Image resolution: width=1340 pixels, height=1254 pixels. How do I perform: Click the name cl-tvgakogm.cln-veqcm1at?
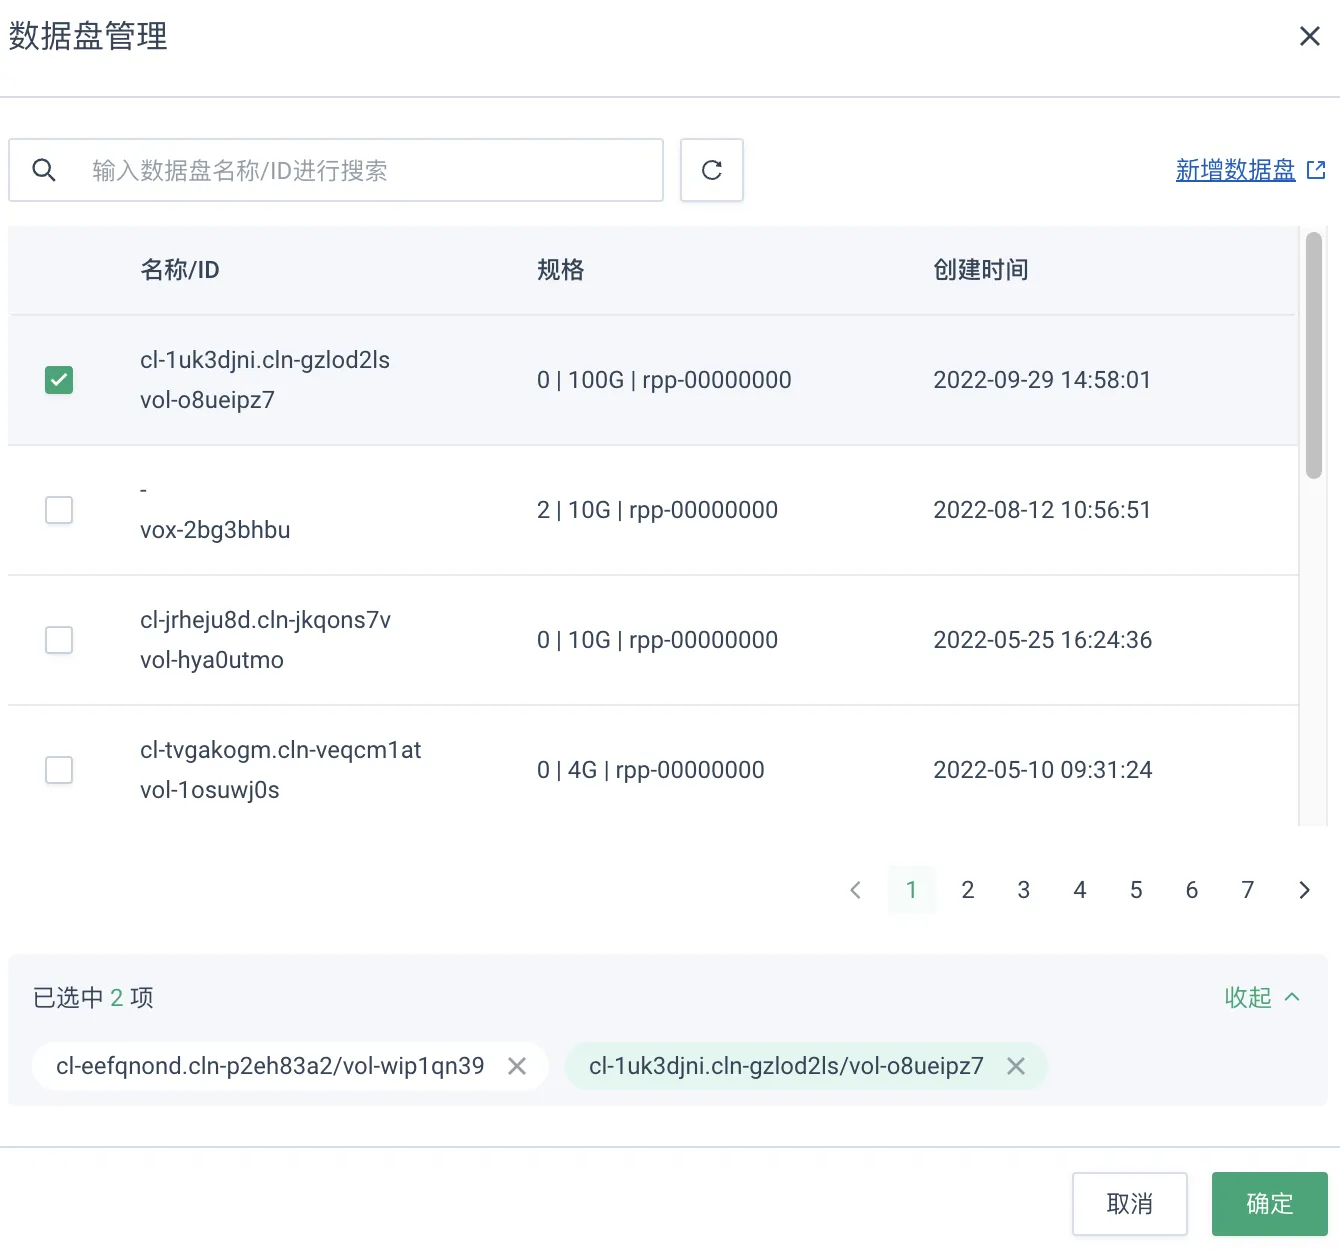point(281,750)
